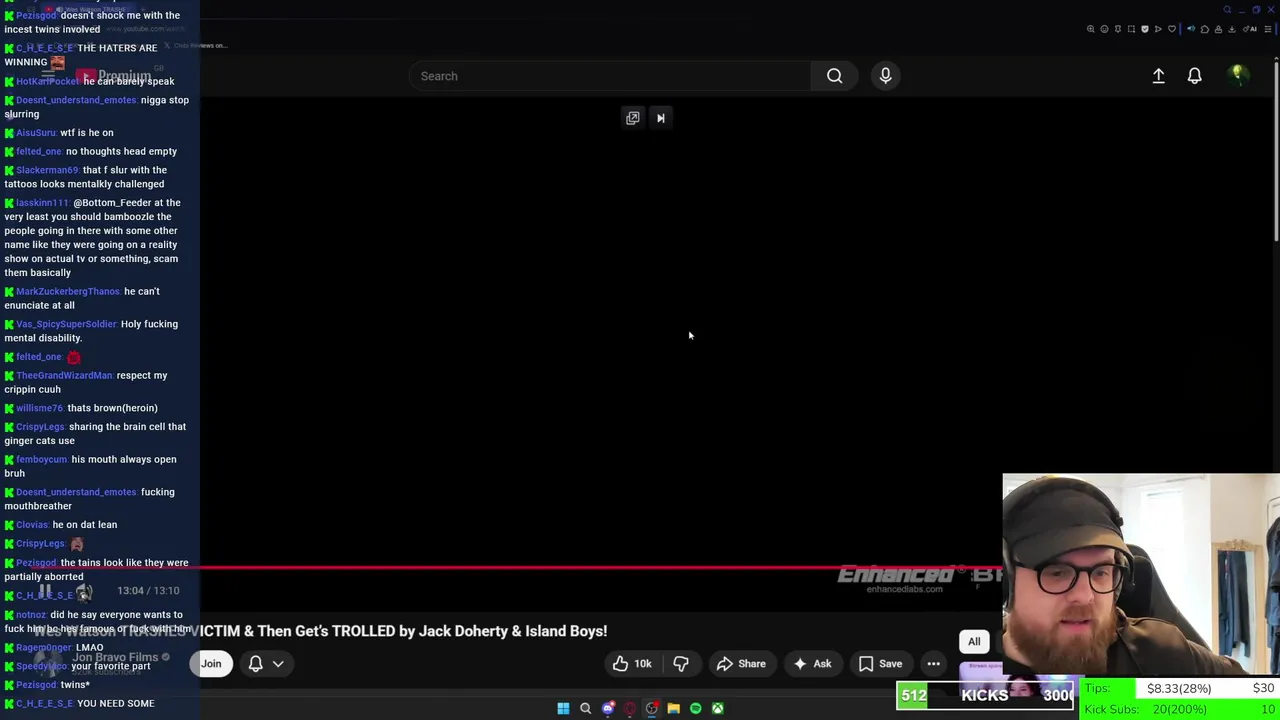Open the browser downloads icon
This screenshot has height=720, width=1280.
pyautogui.click(x=1231, y=29)
